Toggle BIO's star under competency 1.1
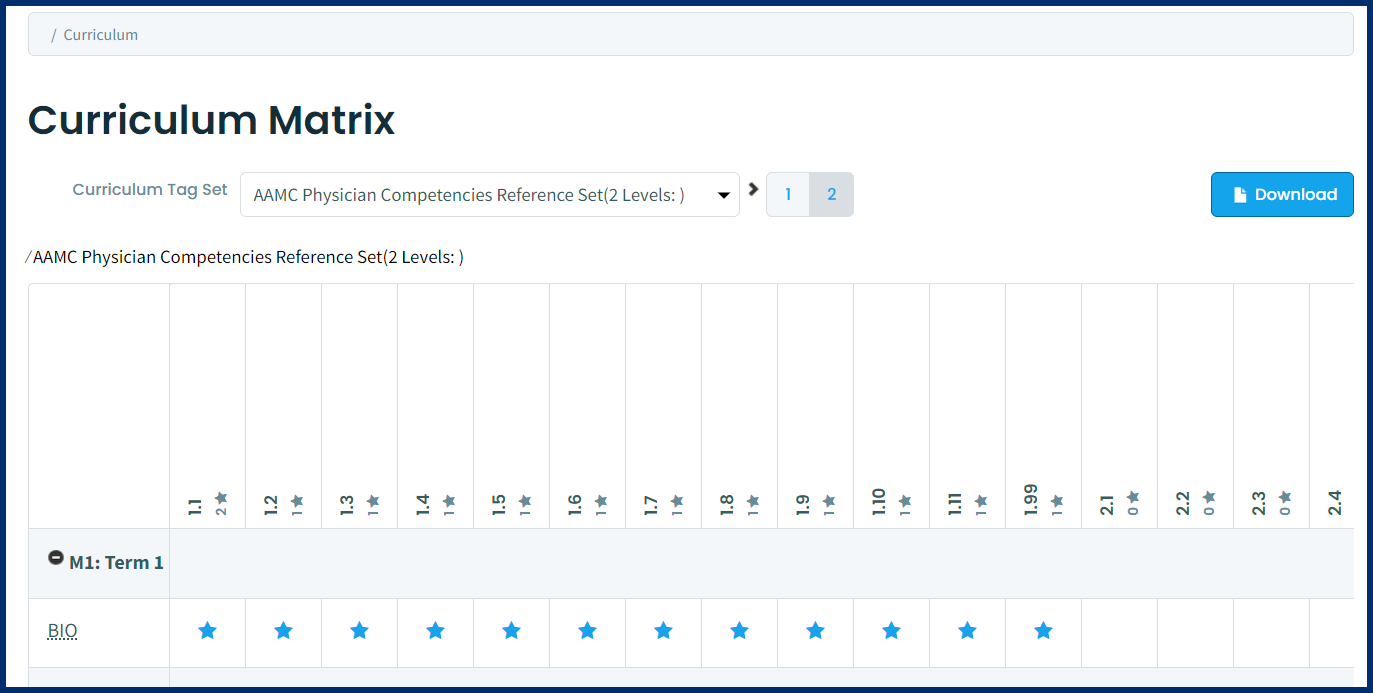Image resolution: width=1373 pixels, height=693 pixels. [207, 631]
